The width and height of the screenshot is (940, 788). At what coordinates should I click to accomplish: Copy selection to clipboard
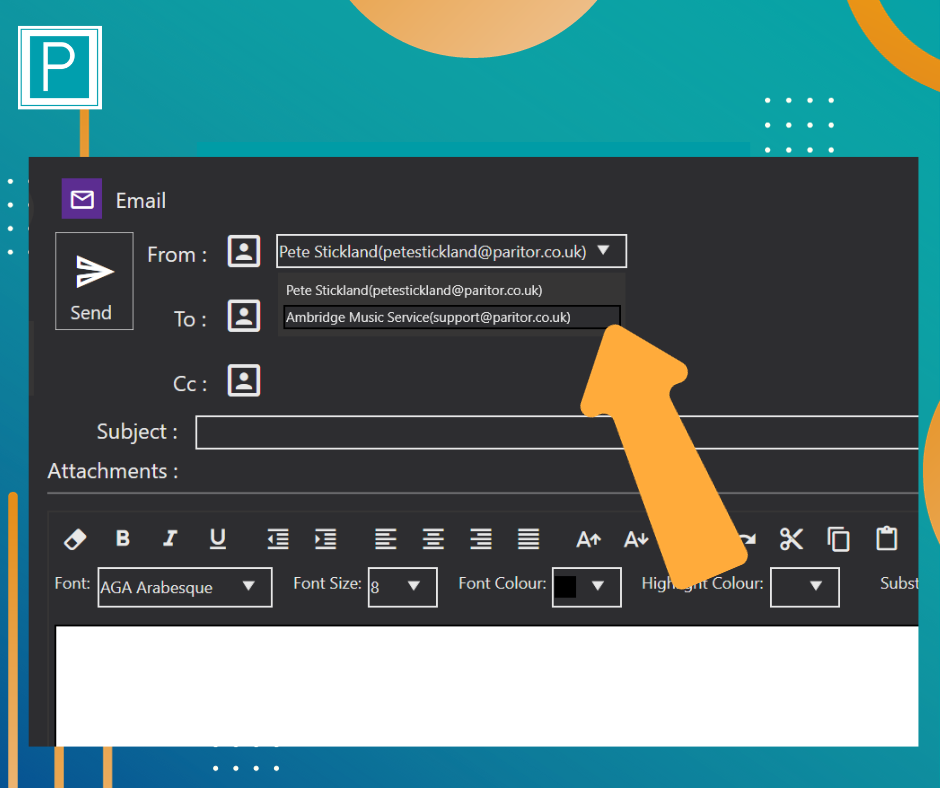pos(839,539)
